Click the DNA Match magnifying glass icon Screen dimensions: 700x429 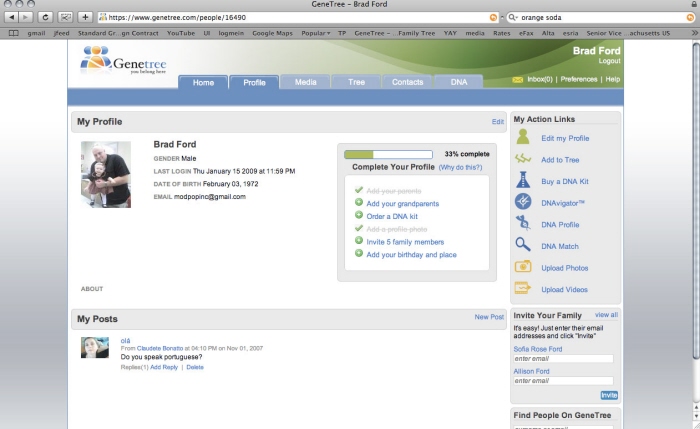point(523,245)
